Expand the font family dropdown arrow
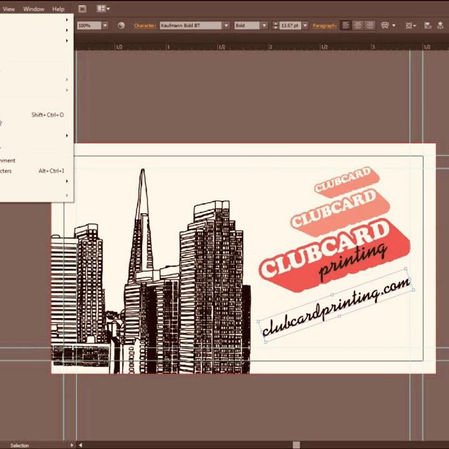 point(226,26)
